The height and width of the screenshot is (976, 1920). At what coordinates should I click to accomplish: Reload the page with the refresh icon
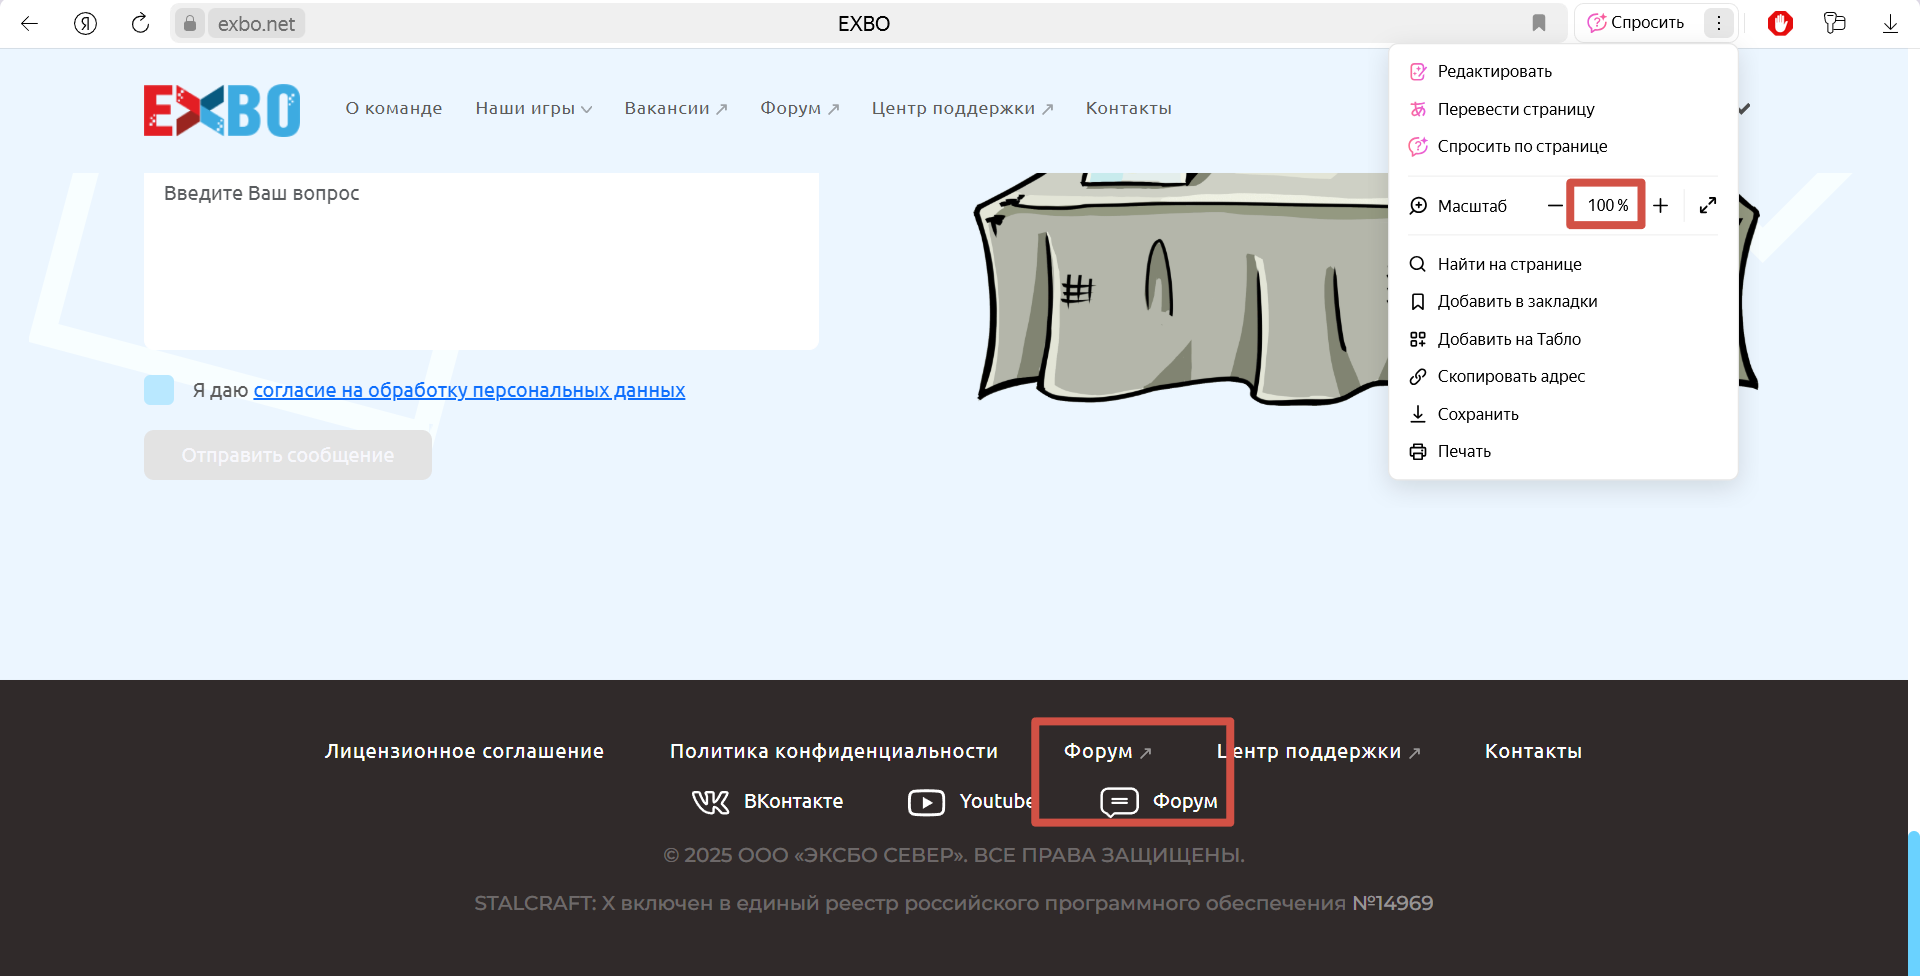[x=140, y=23]
